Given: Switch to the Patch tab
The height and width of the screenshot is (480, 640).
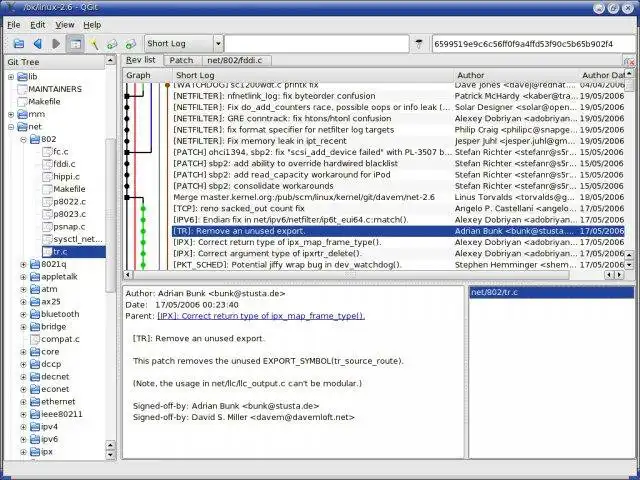Looking at the screenshot, I should click(181, 60).
